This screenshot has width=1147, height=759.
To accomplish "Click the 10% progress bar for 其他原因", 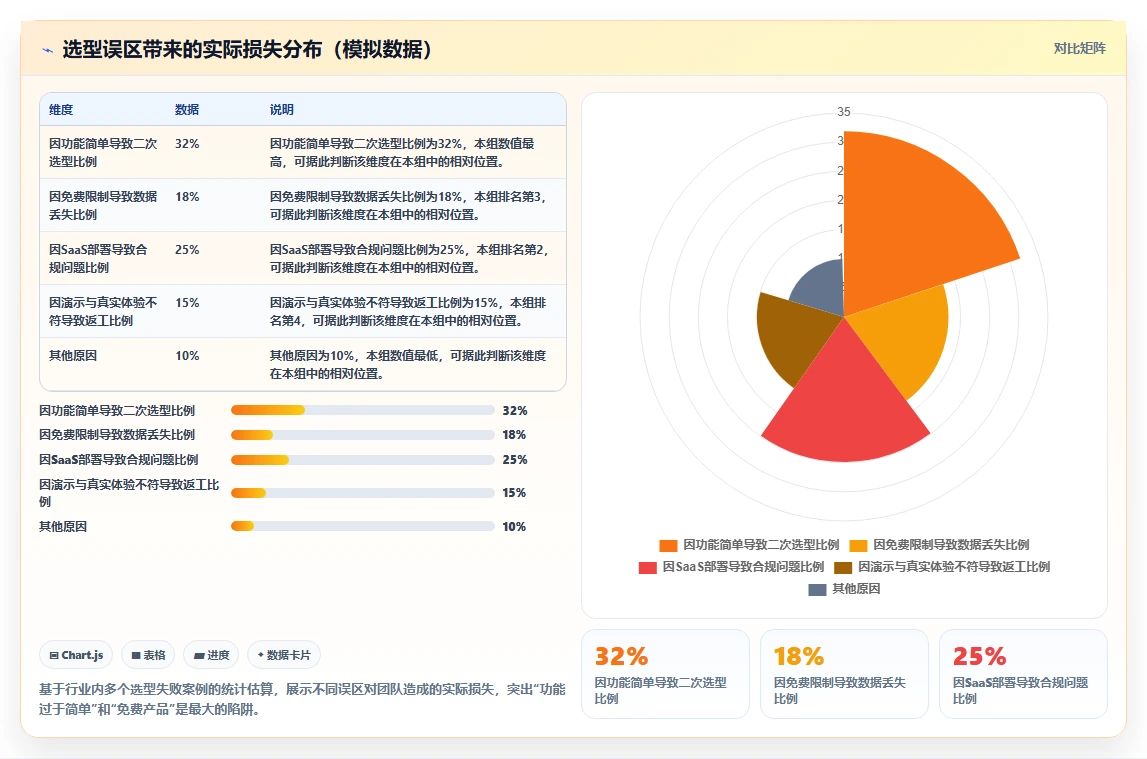I will [363, 526].
